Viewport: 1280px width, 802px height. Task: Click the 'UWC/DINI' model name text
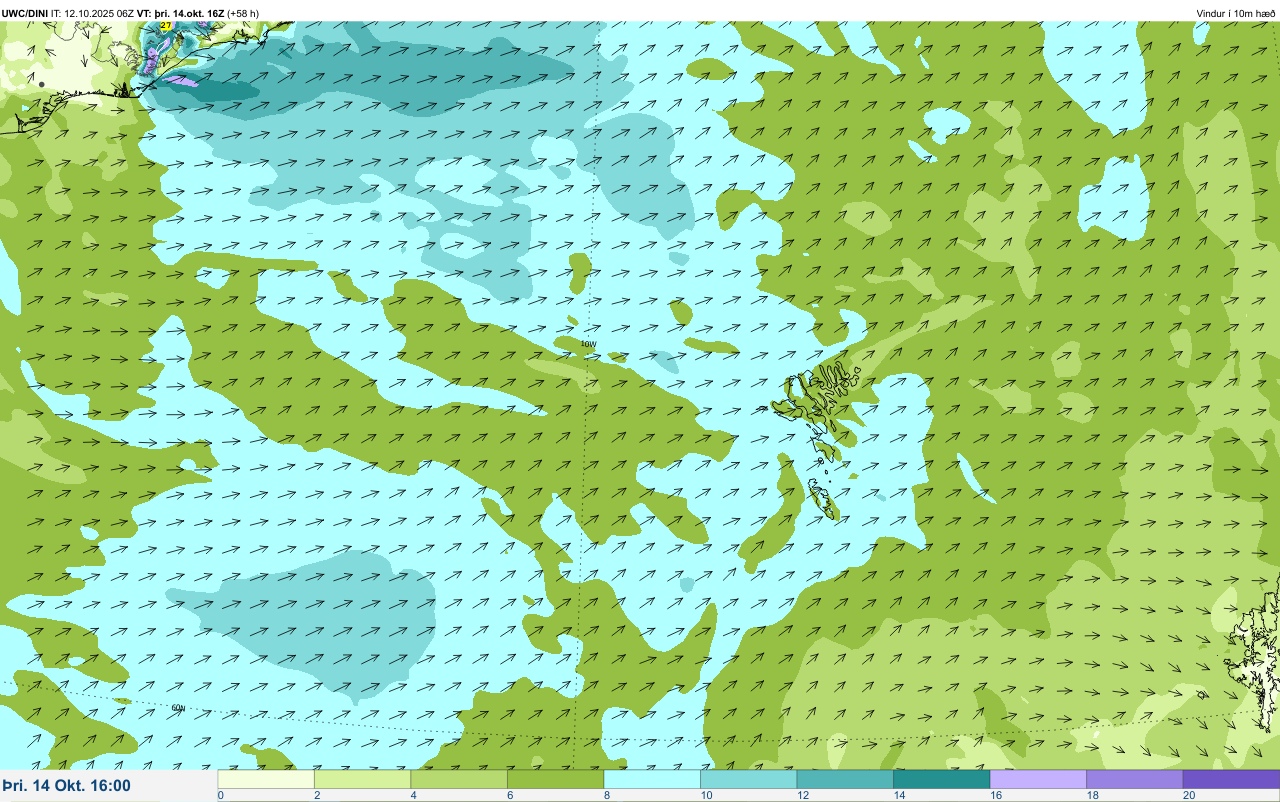pyautogui.click(x=25, y=13)
